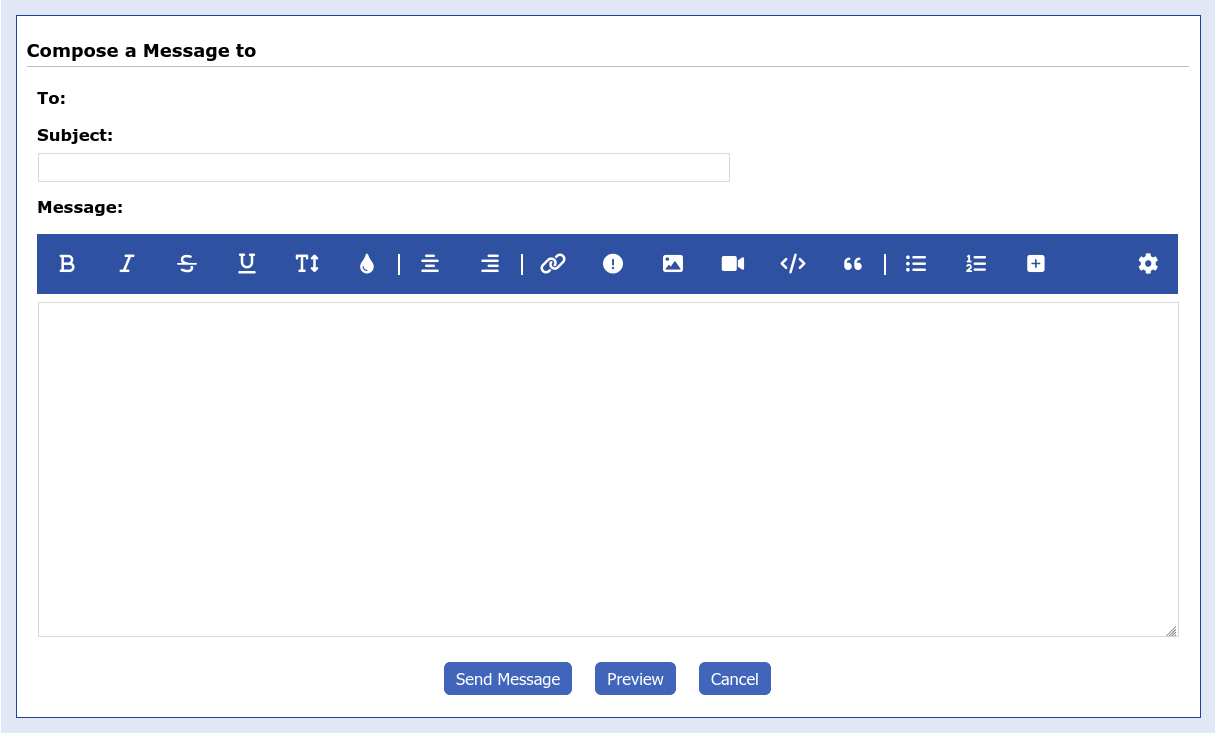Click the exclamation circle icon

tap(613, 264)
